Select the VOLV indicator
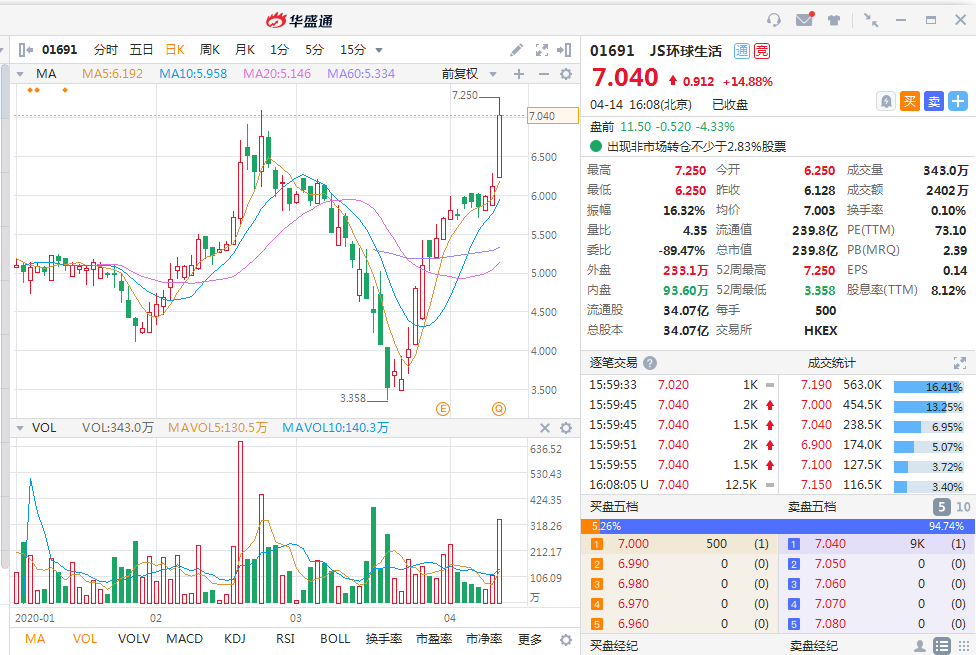 coord(134,639)
